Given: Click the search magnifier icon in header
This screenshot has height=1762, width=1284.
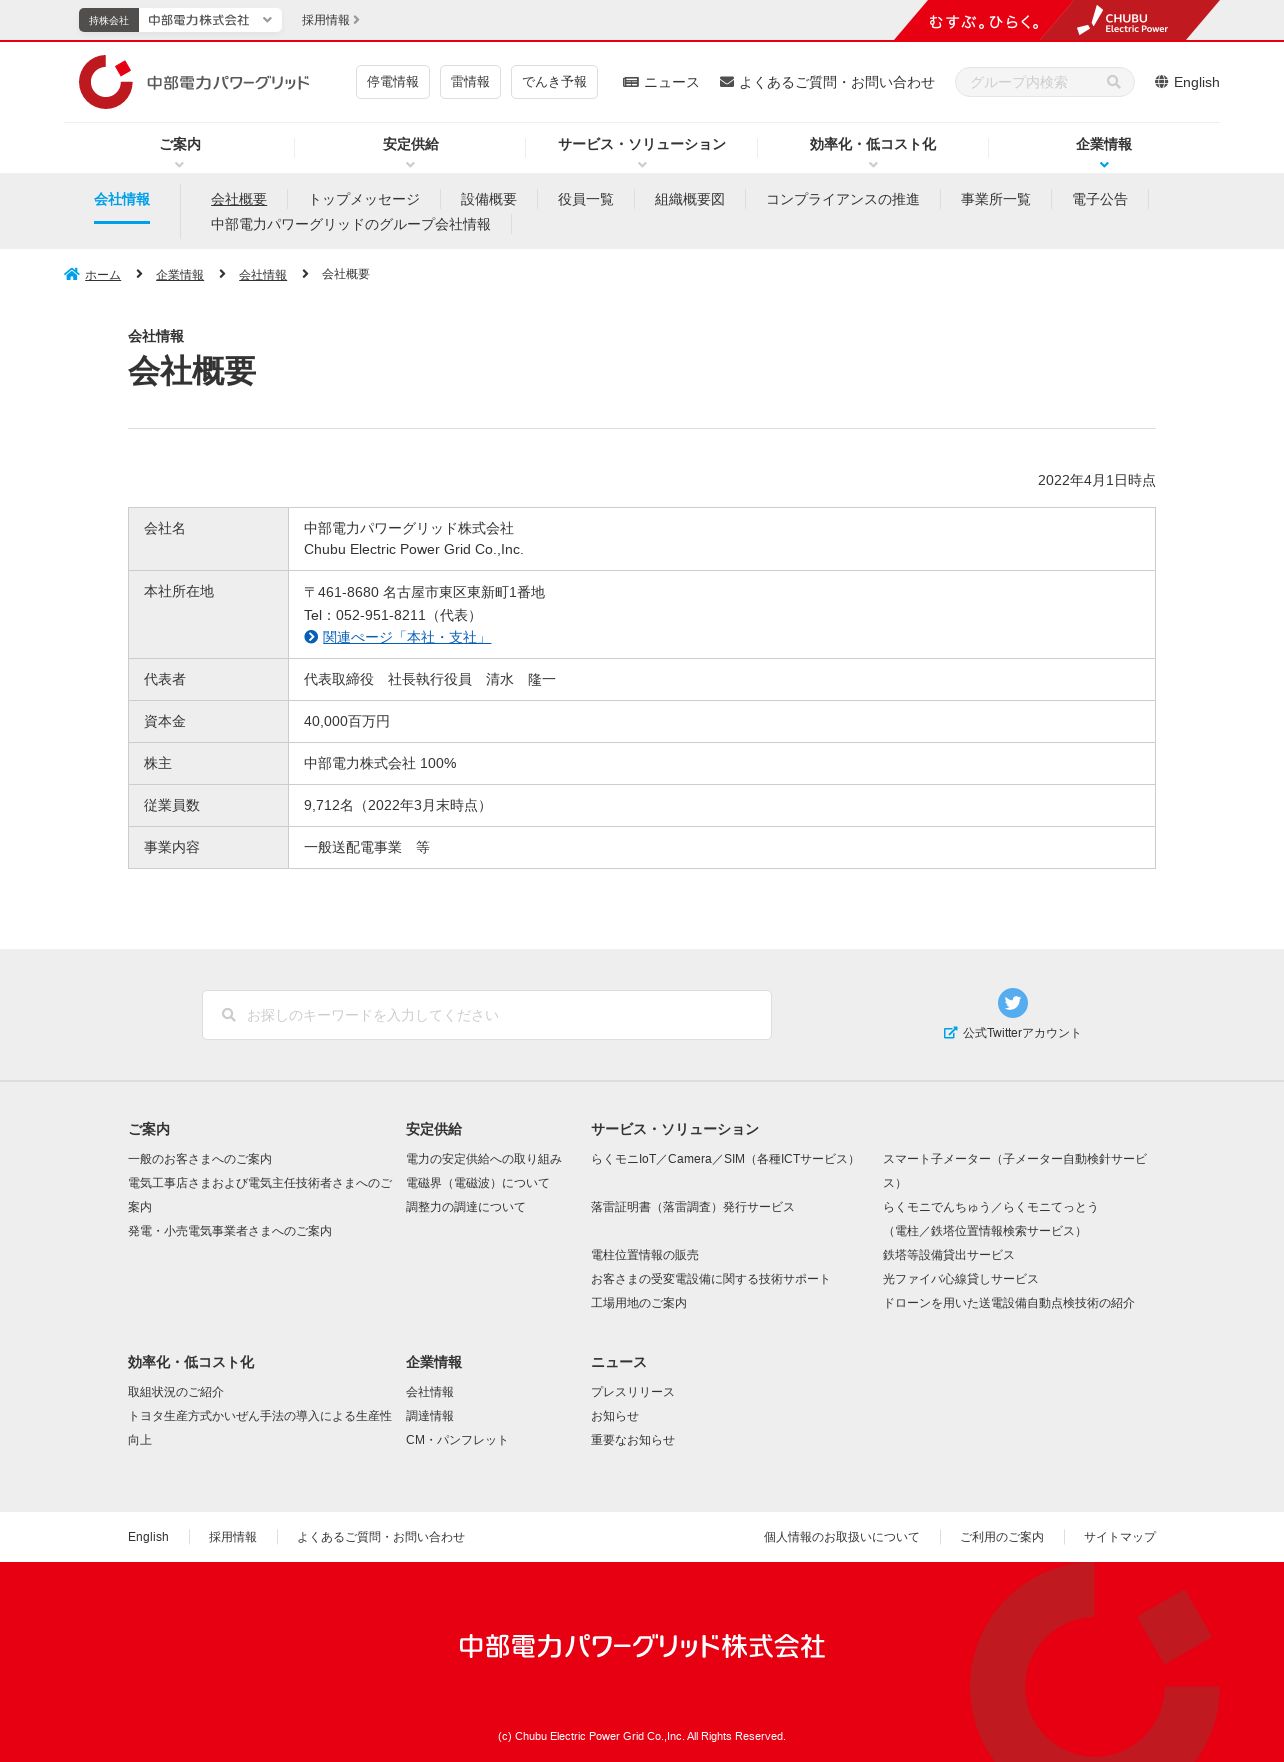Looking at the screenshot, I should coord(1113,82).
